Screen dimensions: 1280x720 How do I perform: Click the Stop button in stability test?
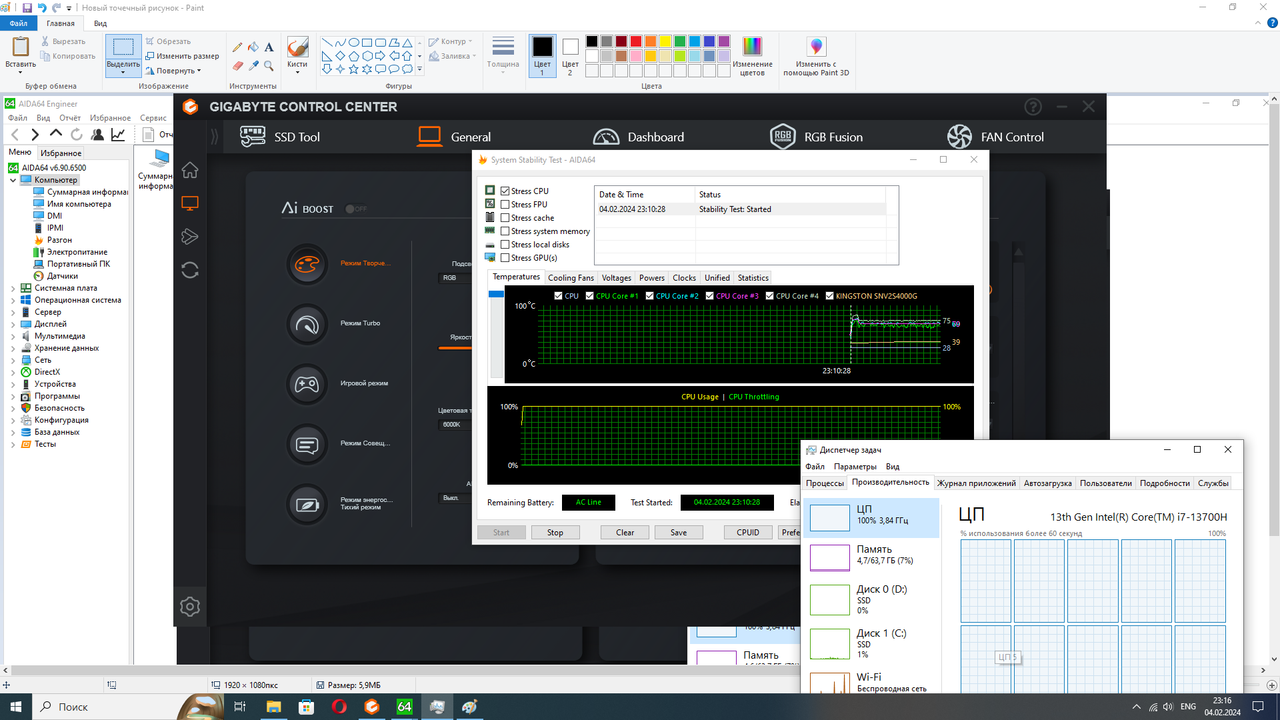click(555, 532)
